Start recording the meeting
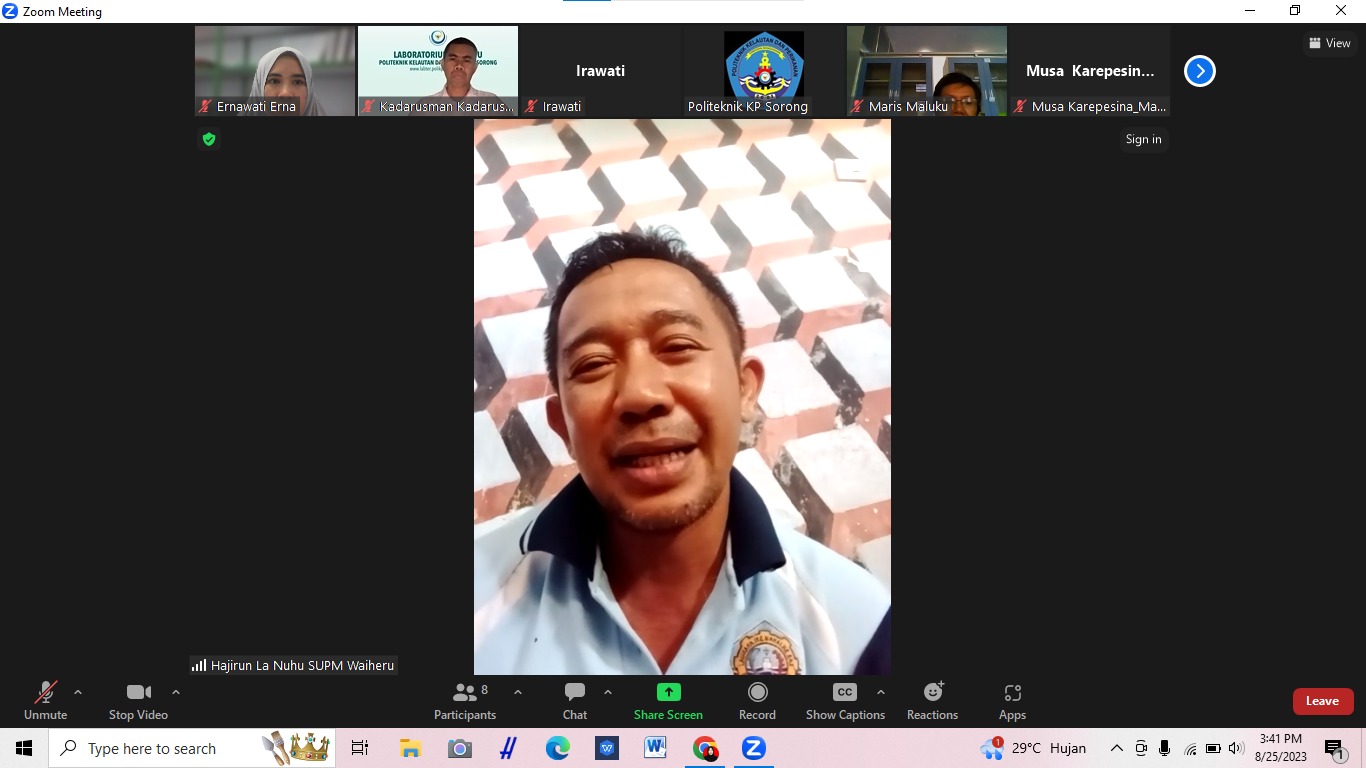The width and height of the screenshot is (1366, 768). pyautogui.click(x=757, y=701)
